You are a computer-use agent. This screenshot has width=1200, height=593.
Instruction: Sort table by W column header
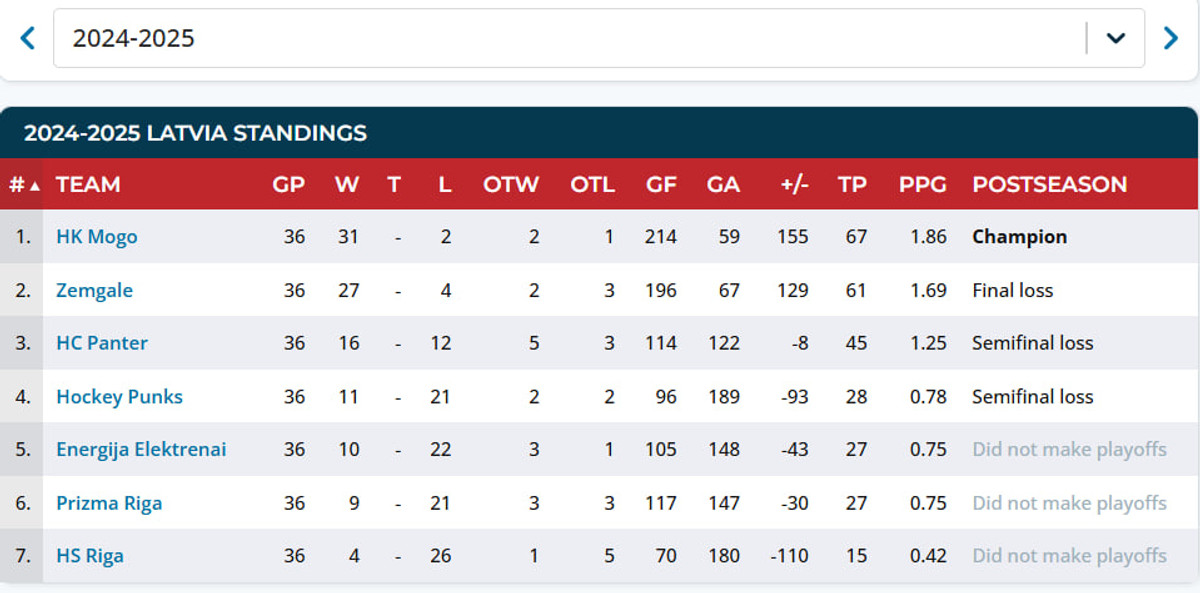347,184
